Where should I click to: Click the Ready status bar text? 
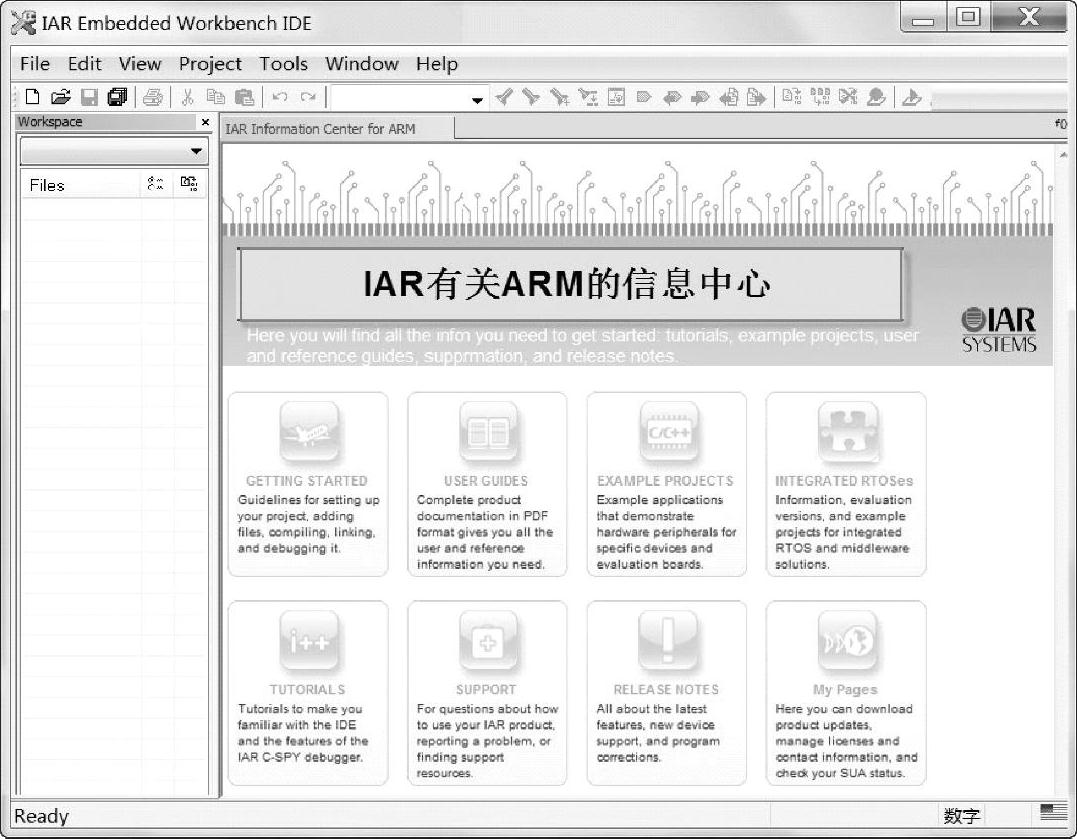pyautogui.click(x=41, y=816)
